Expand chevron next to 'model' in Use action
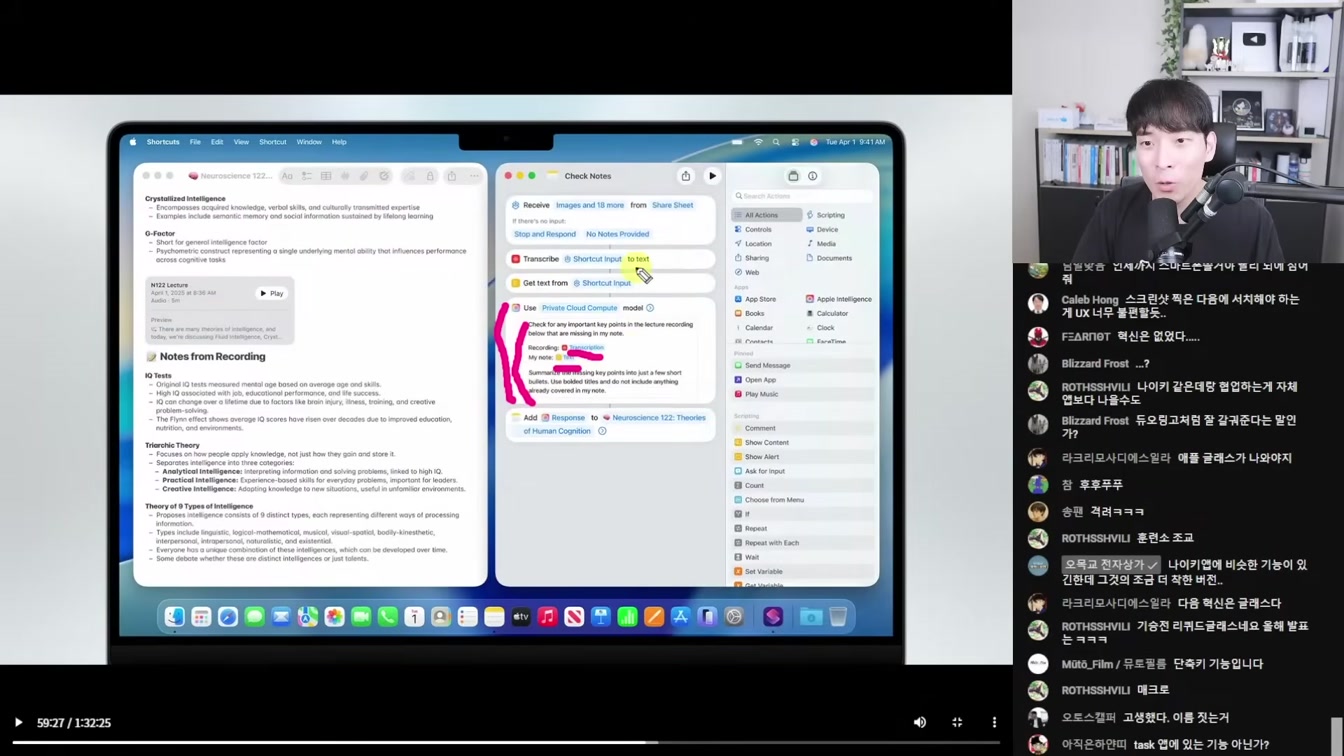This screenshot has height=756, width=1344. pos(650,308)
